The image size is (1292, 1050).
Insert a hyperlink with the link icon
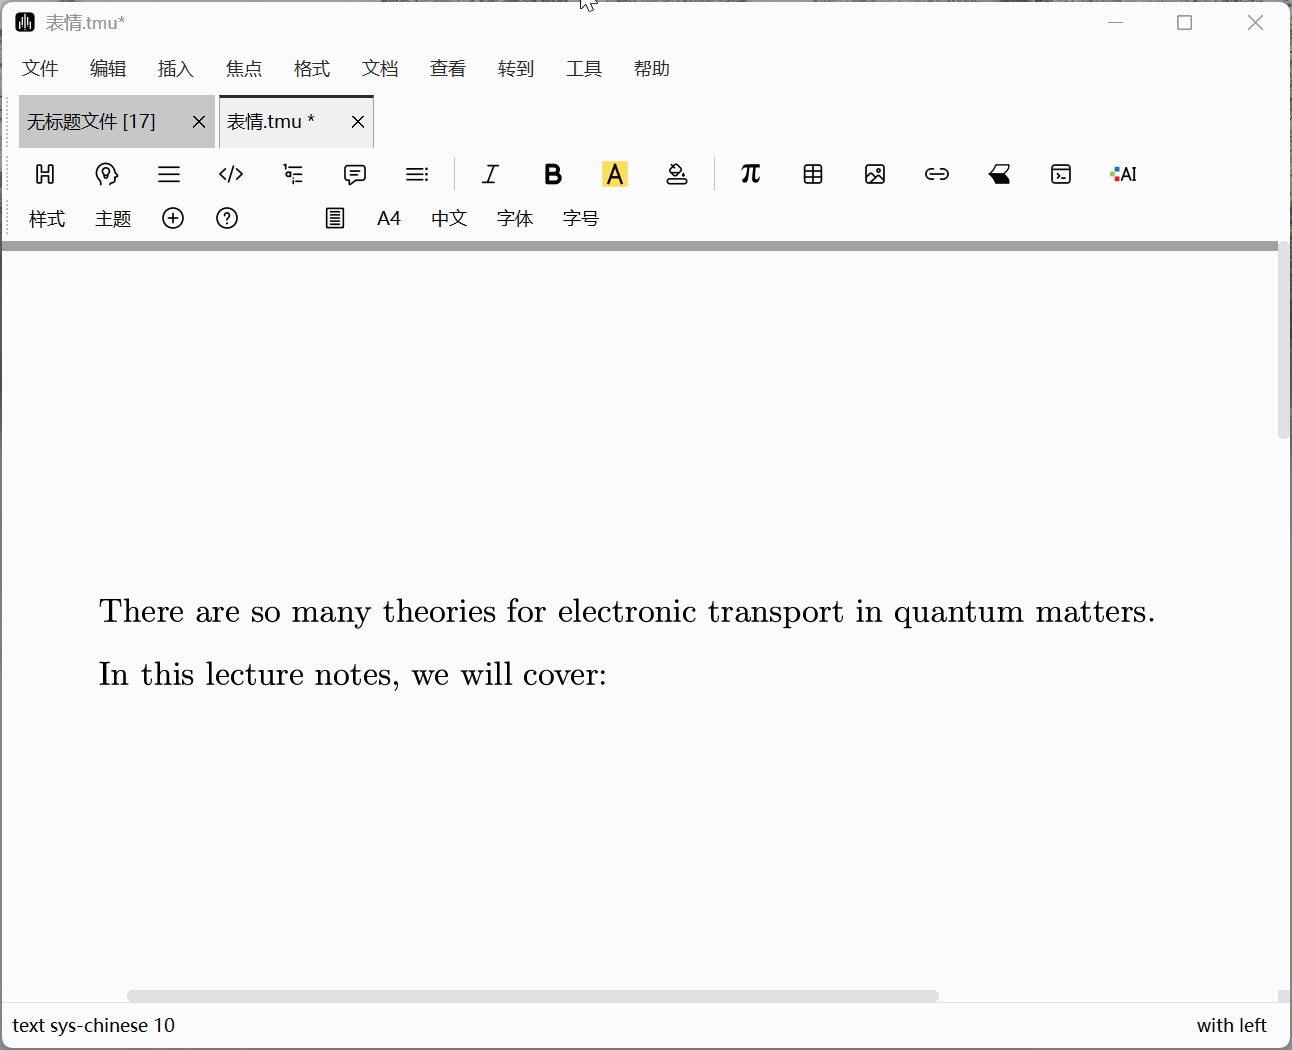(x=937, y=174)
